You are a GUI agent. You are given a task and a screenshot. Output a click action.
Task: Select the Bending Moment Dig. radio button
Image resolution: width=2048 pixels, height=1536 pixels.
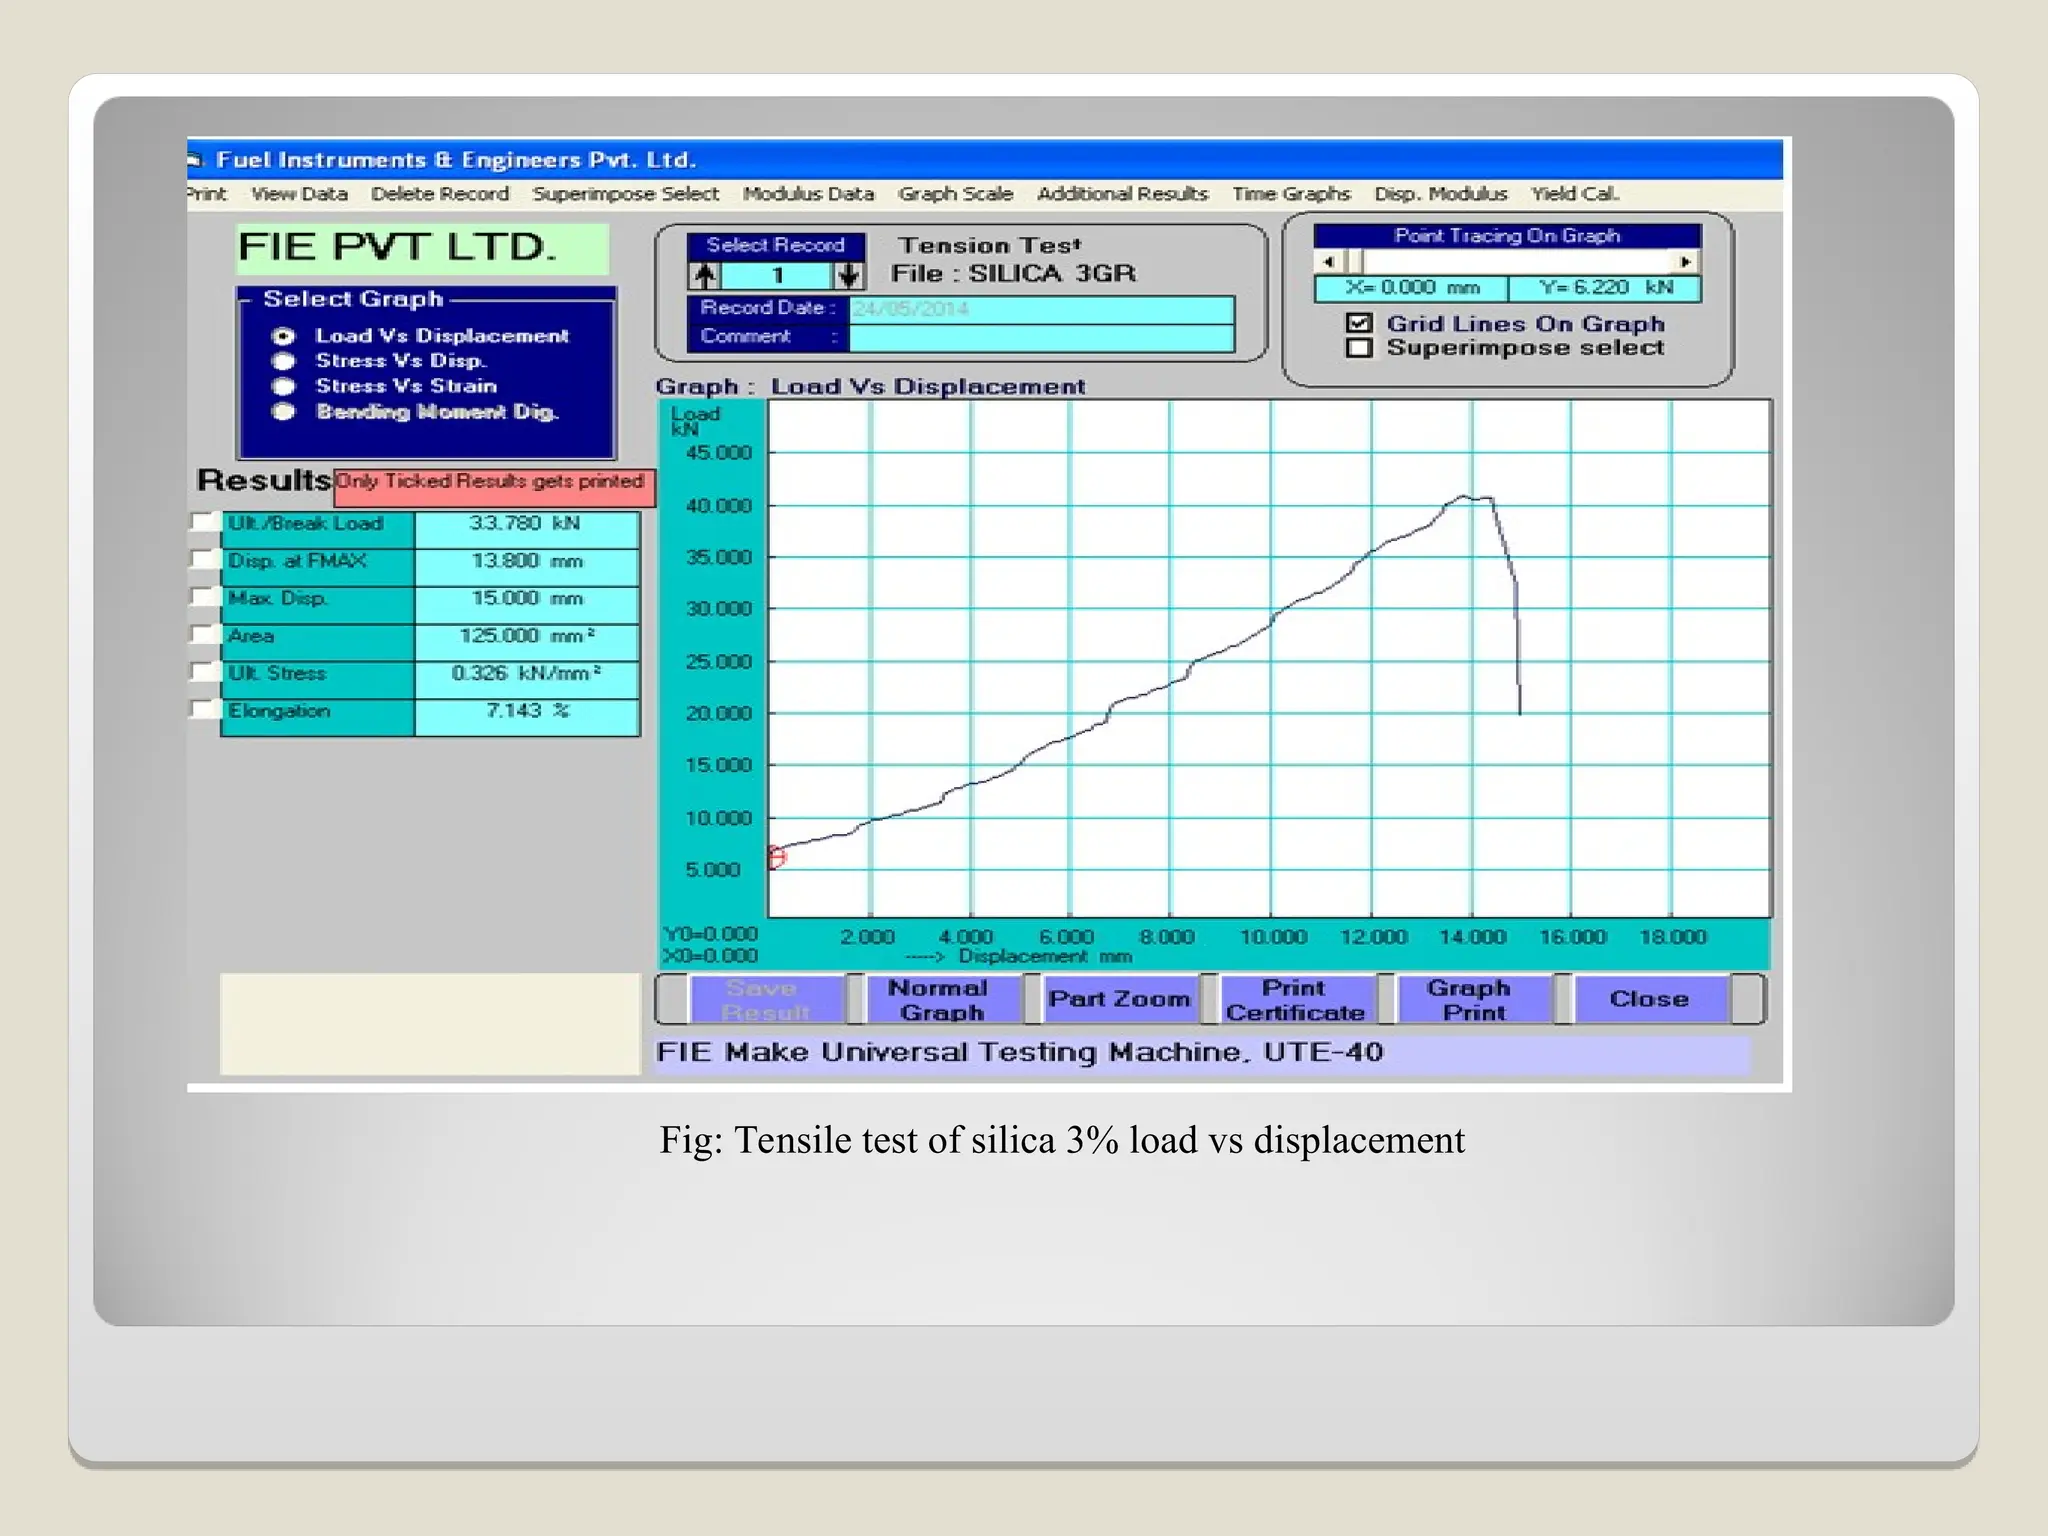point(284,411)
